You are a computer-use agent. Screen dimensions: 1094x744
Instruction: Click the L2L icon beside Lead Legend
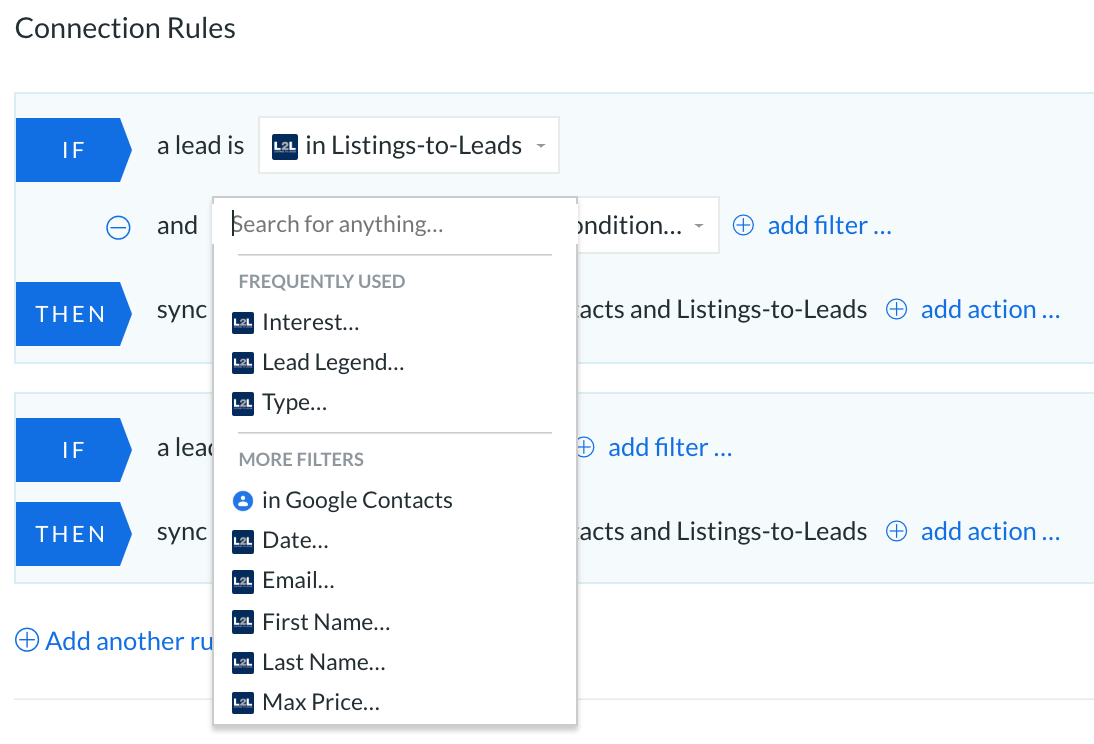(x=243, y=362)
